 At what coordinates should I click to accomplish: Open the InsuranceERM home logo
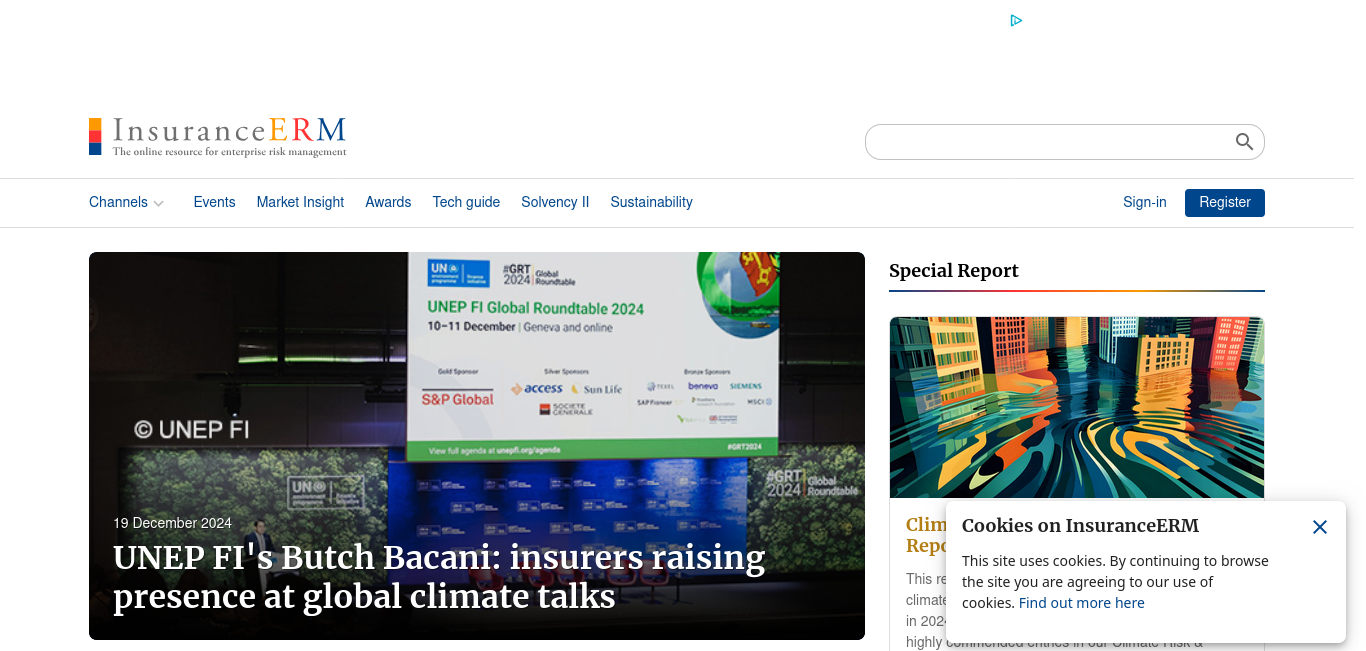218,137
